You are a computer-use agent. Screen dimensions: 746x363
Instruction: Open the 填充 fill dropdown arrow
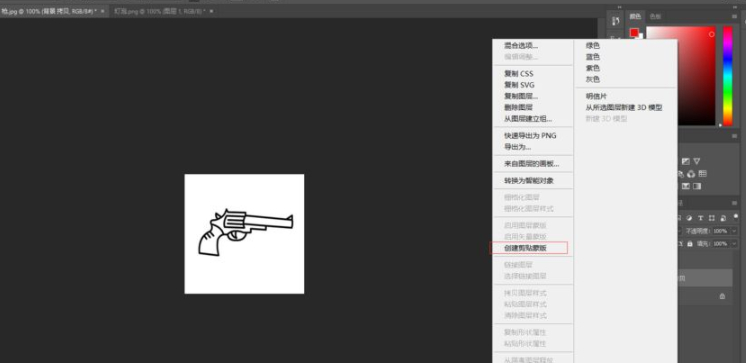(734, 244)
